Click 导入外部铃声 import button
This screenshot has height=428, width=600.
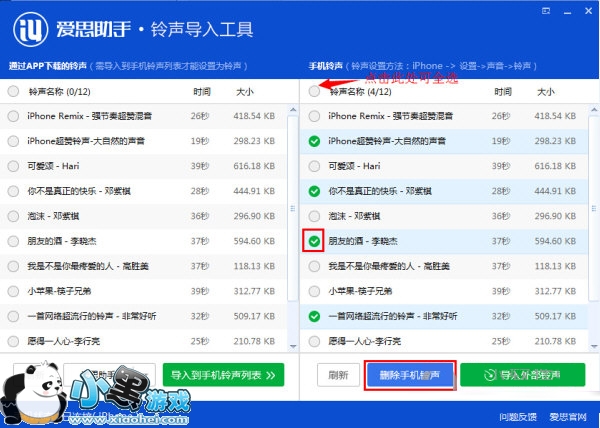(523, 375)
